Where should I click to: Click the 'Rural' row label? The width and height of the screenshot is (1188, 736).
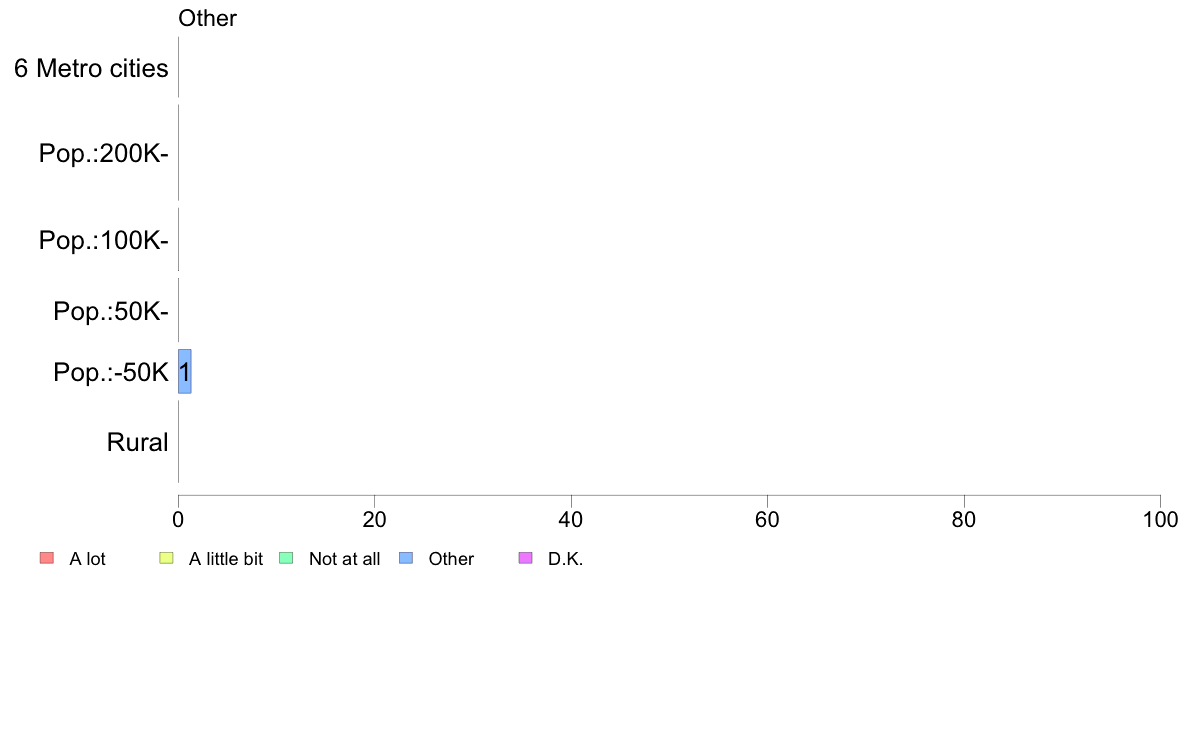point(137,442)
